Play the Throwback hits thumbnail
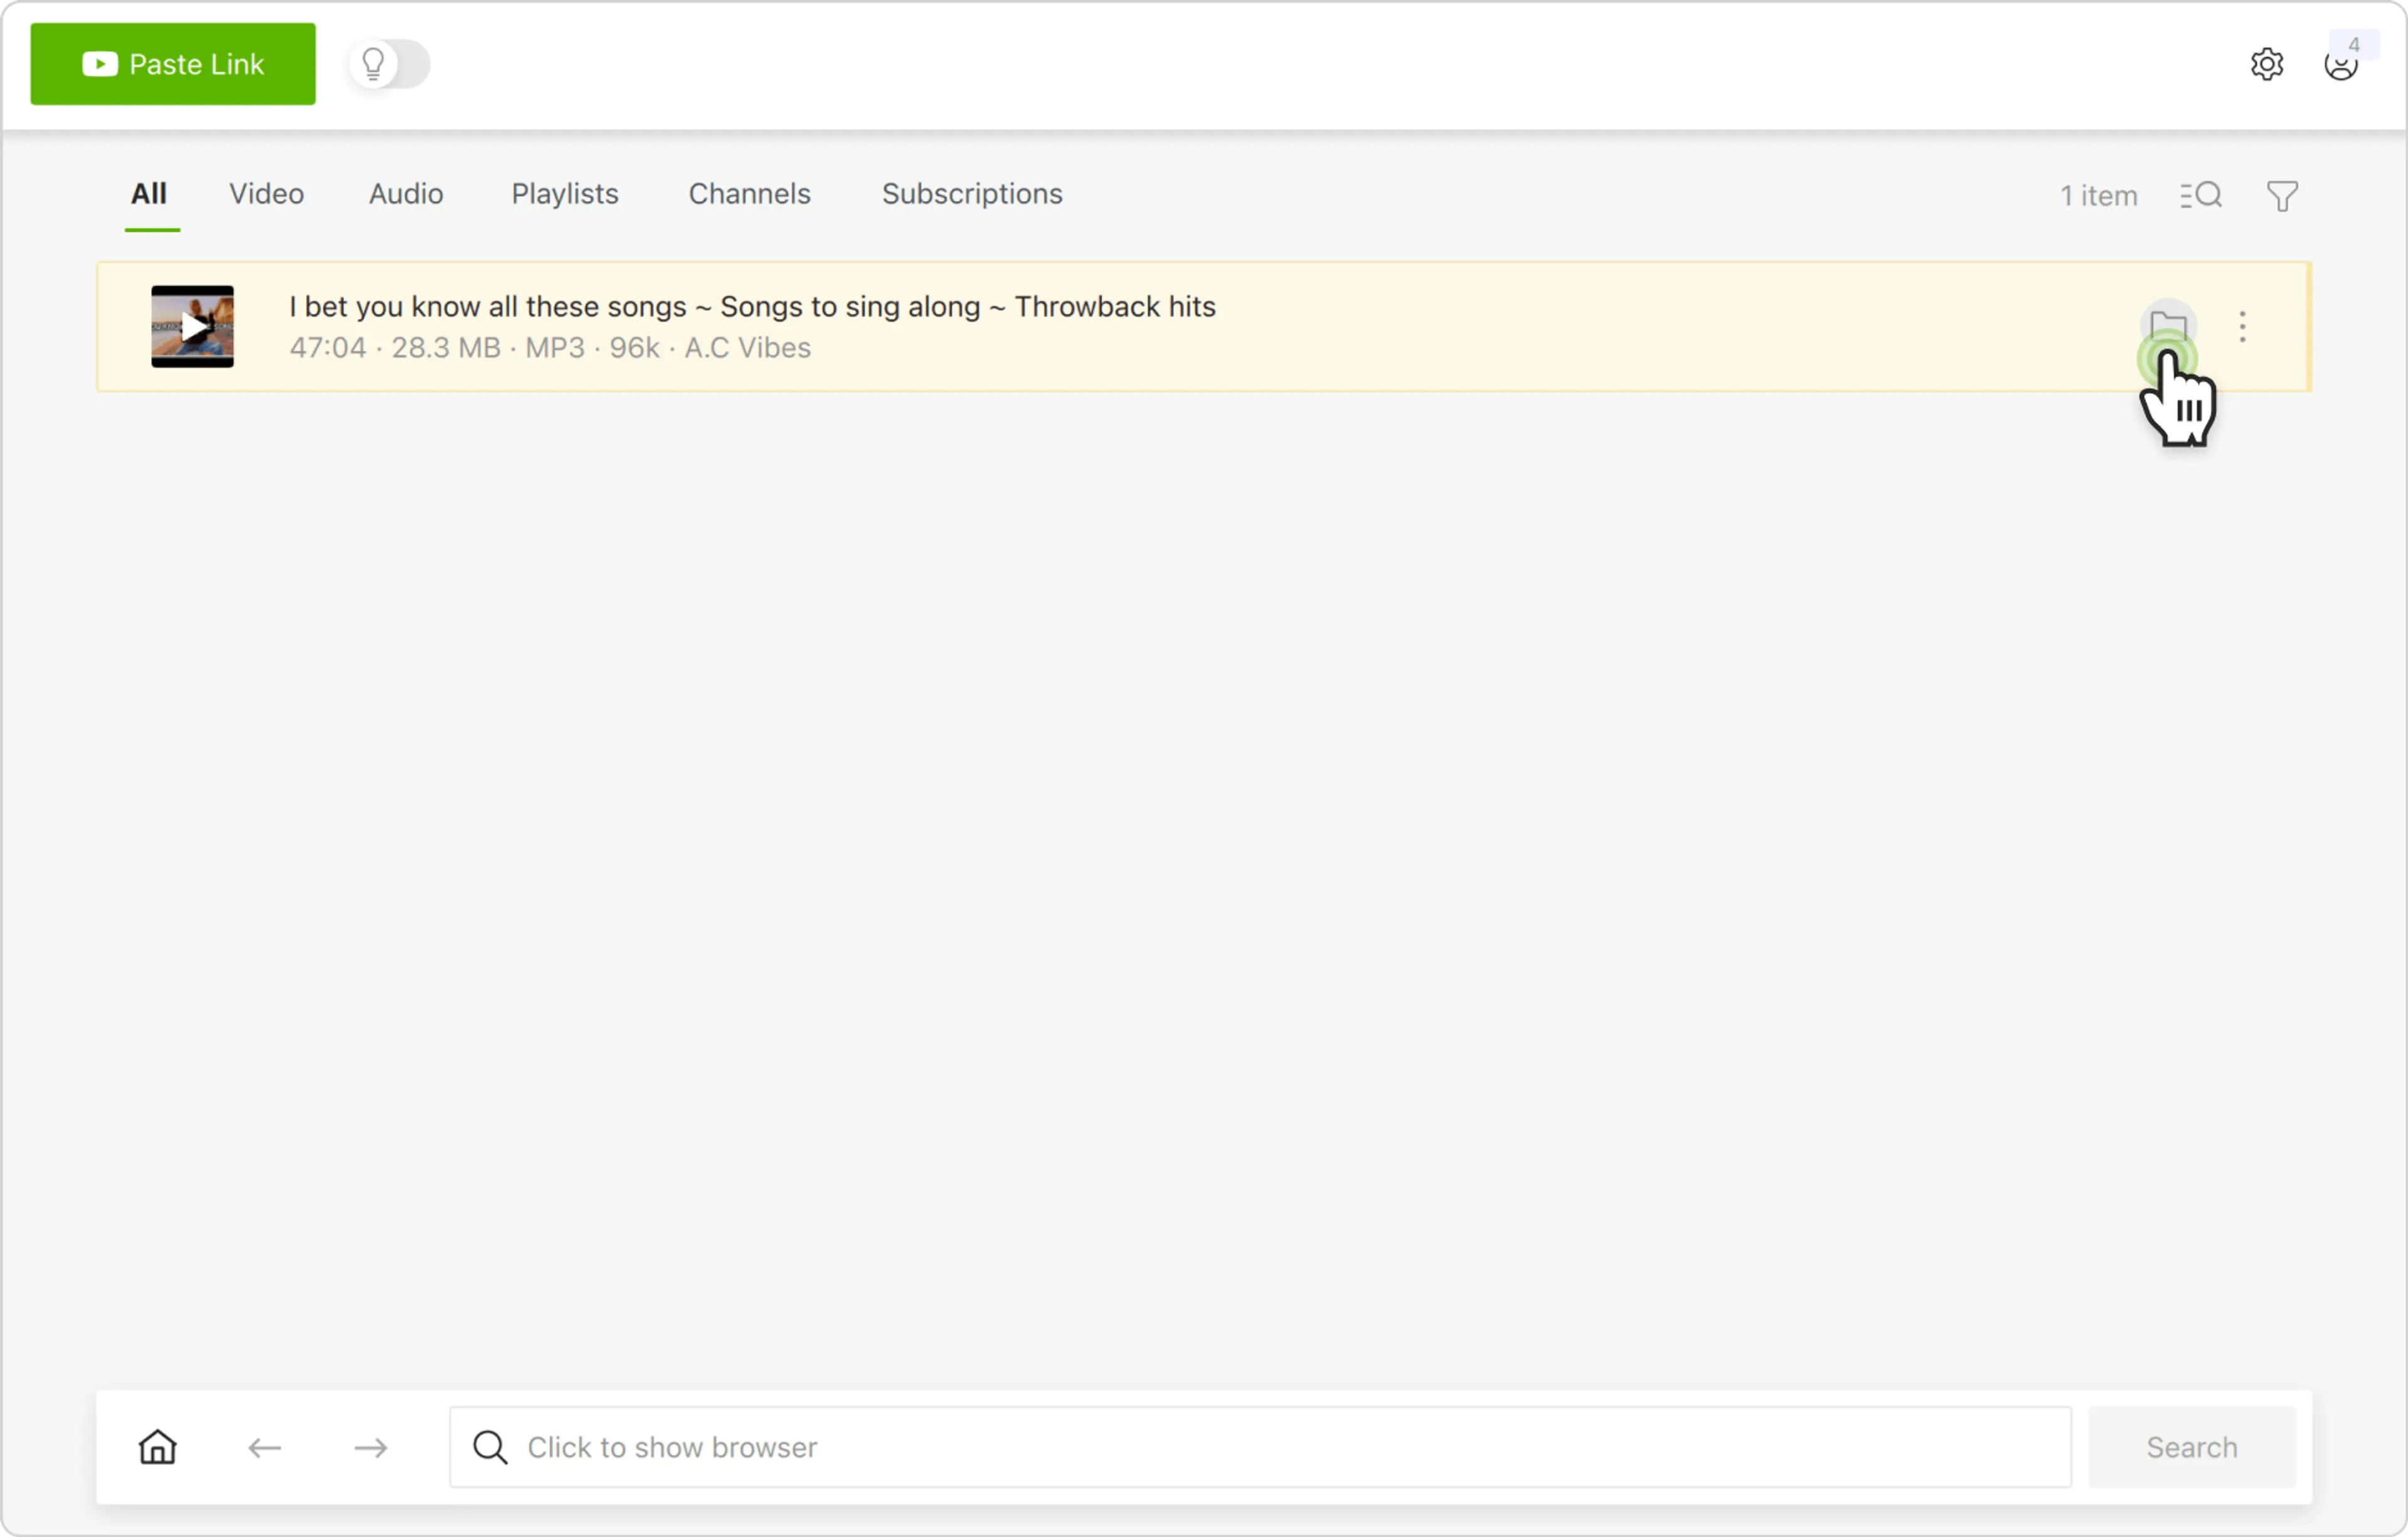Viewport: 2408px width, 1537px height. coord(193,327)
